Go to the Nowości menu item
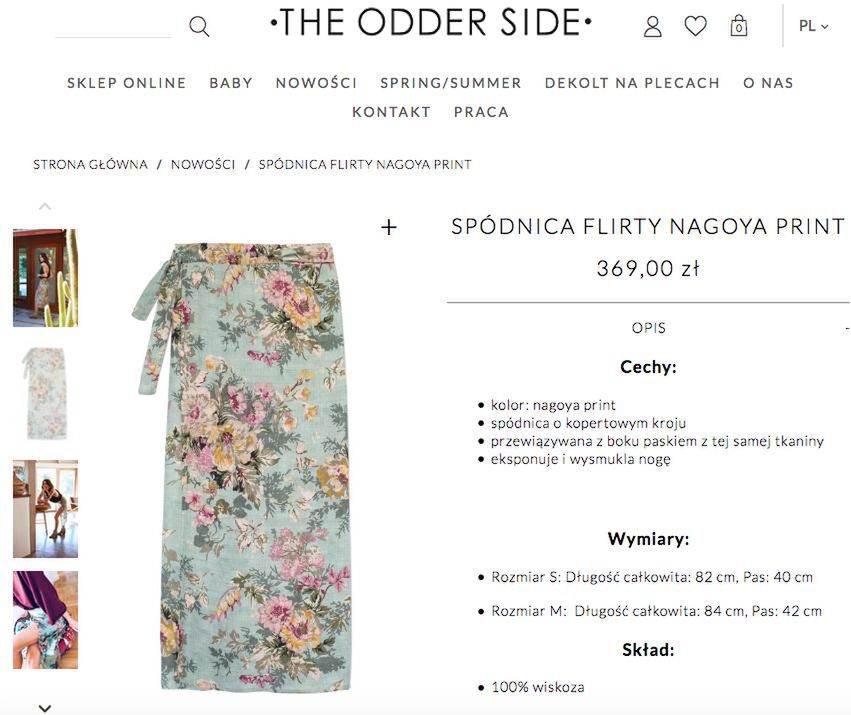The width and height of the screenshot is (851, 715). (x=316, y=83)
